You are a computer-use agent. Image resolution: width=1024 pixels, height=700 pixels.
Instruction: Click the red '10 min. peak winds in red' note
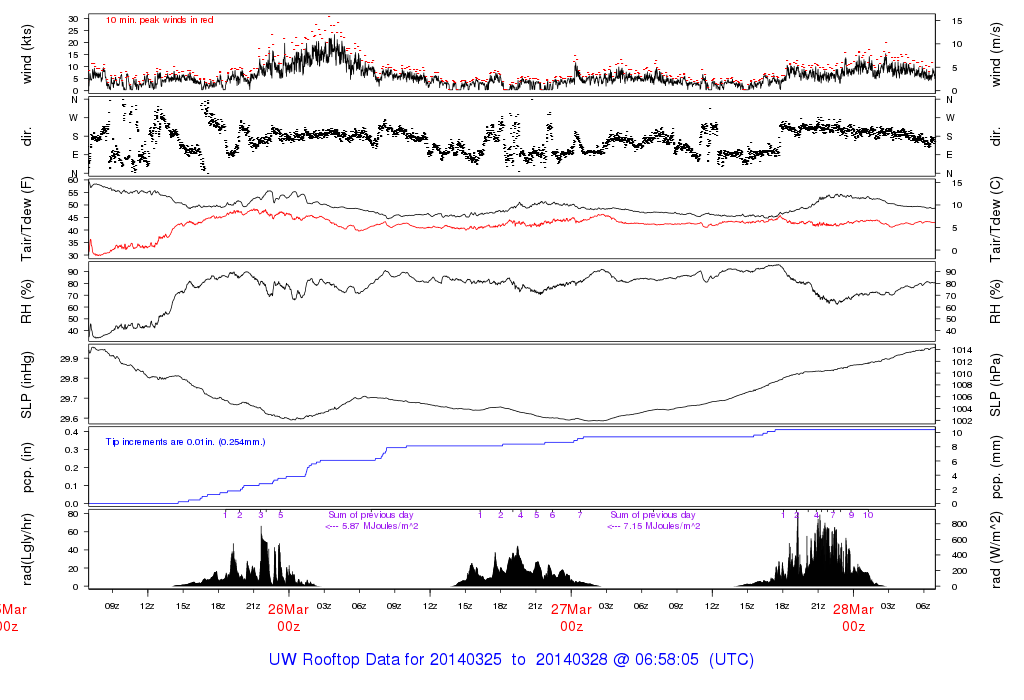pyautogui.click(x=159, y=20)
